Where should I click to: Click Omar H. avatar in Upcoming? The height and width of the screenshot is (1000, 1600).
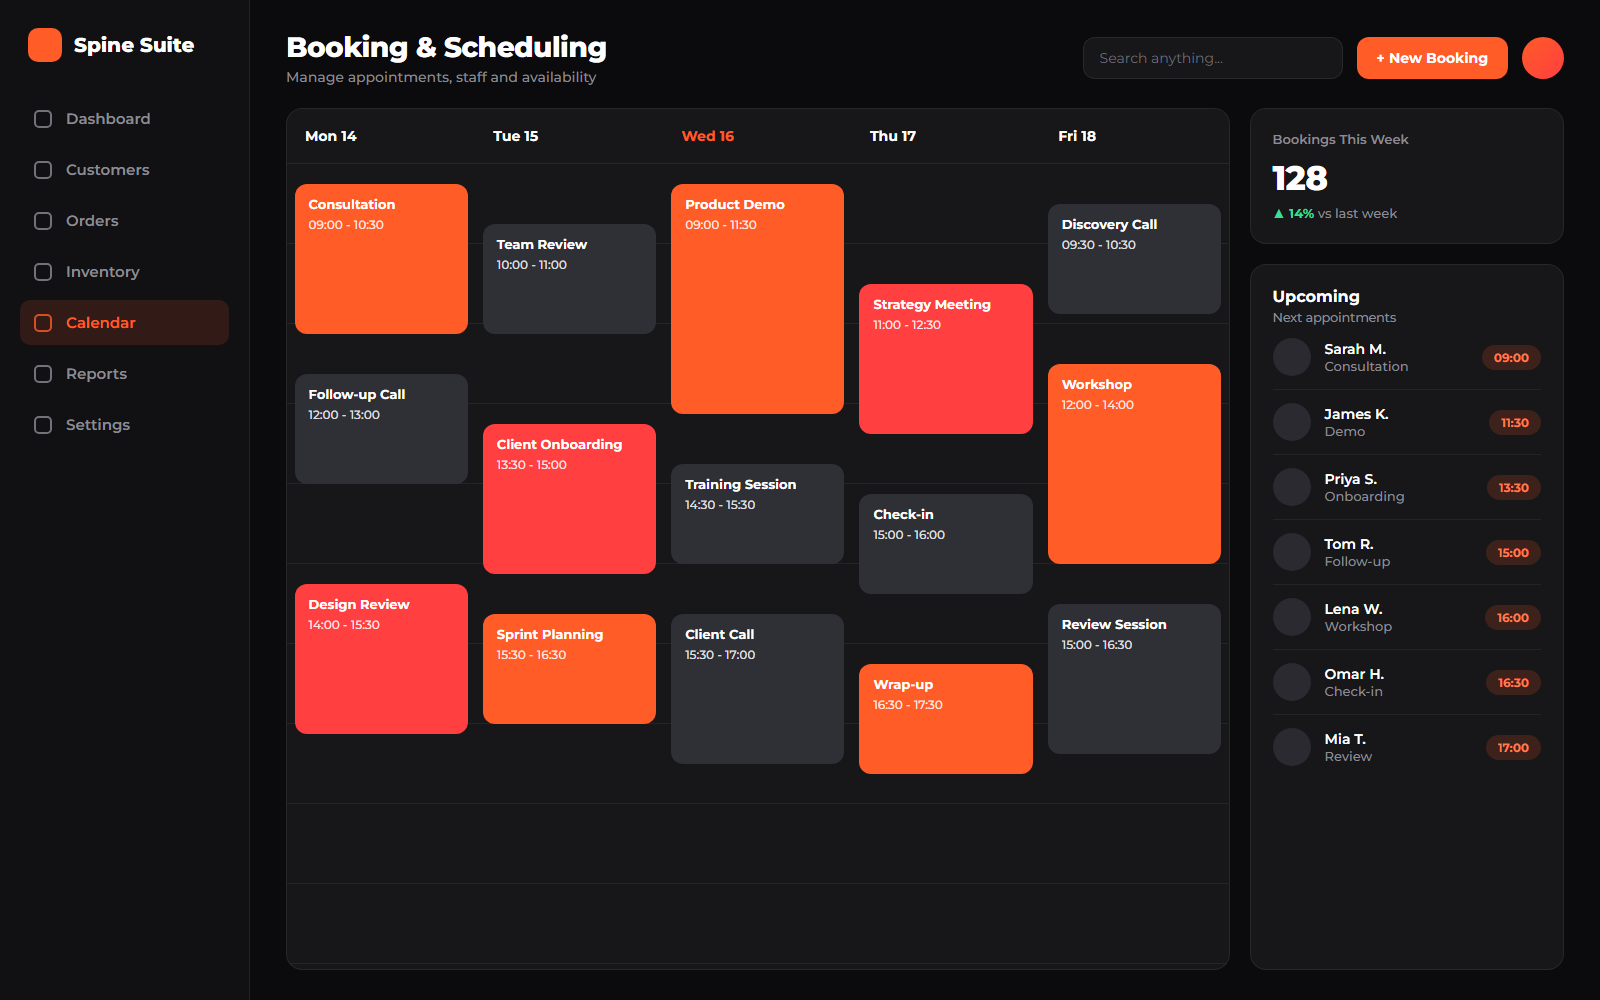coord(1292,682)
